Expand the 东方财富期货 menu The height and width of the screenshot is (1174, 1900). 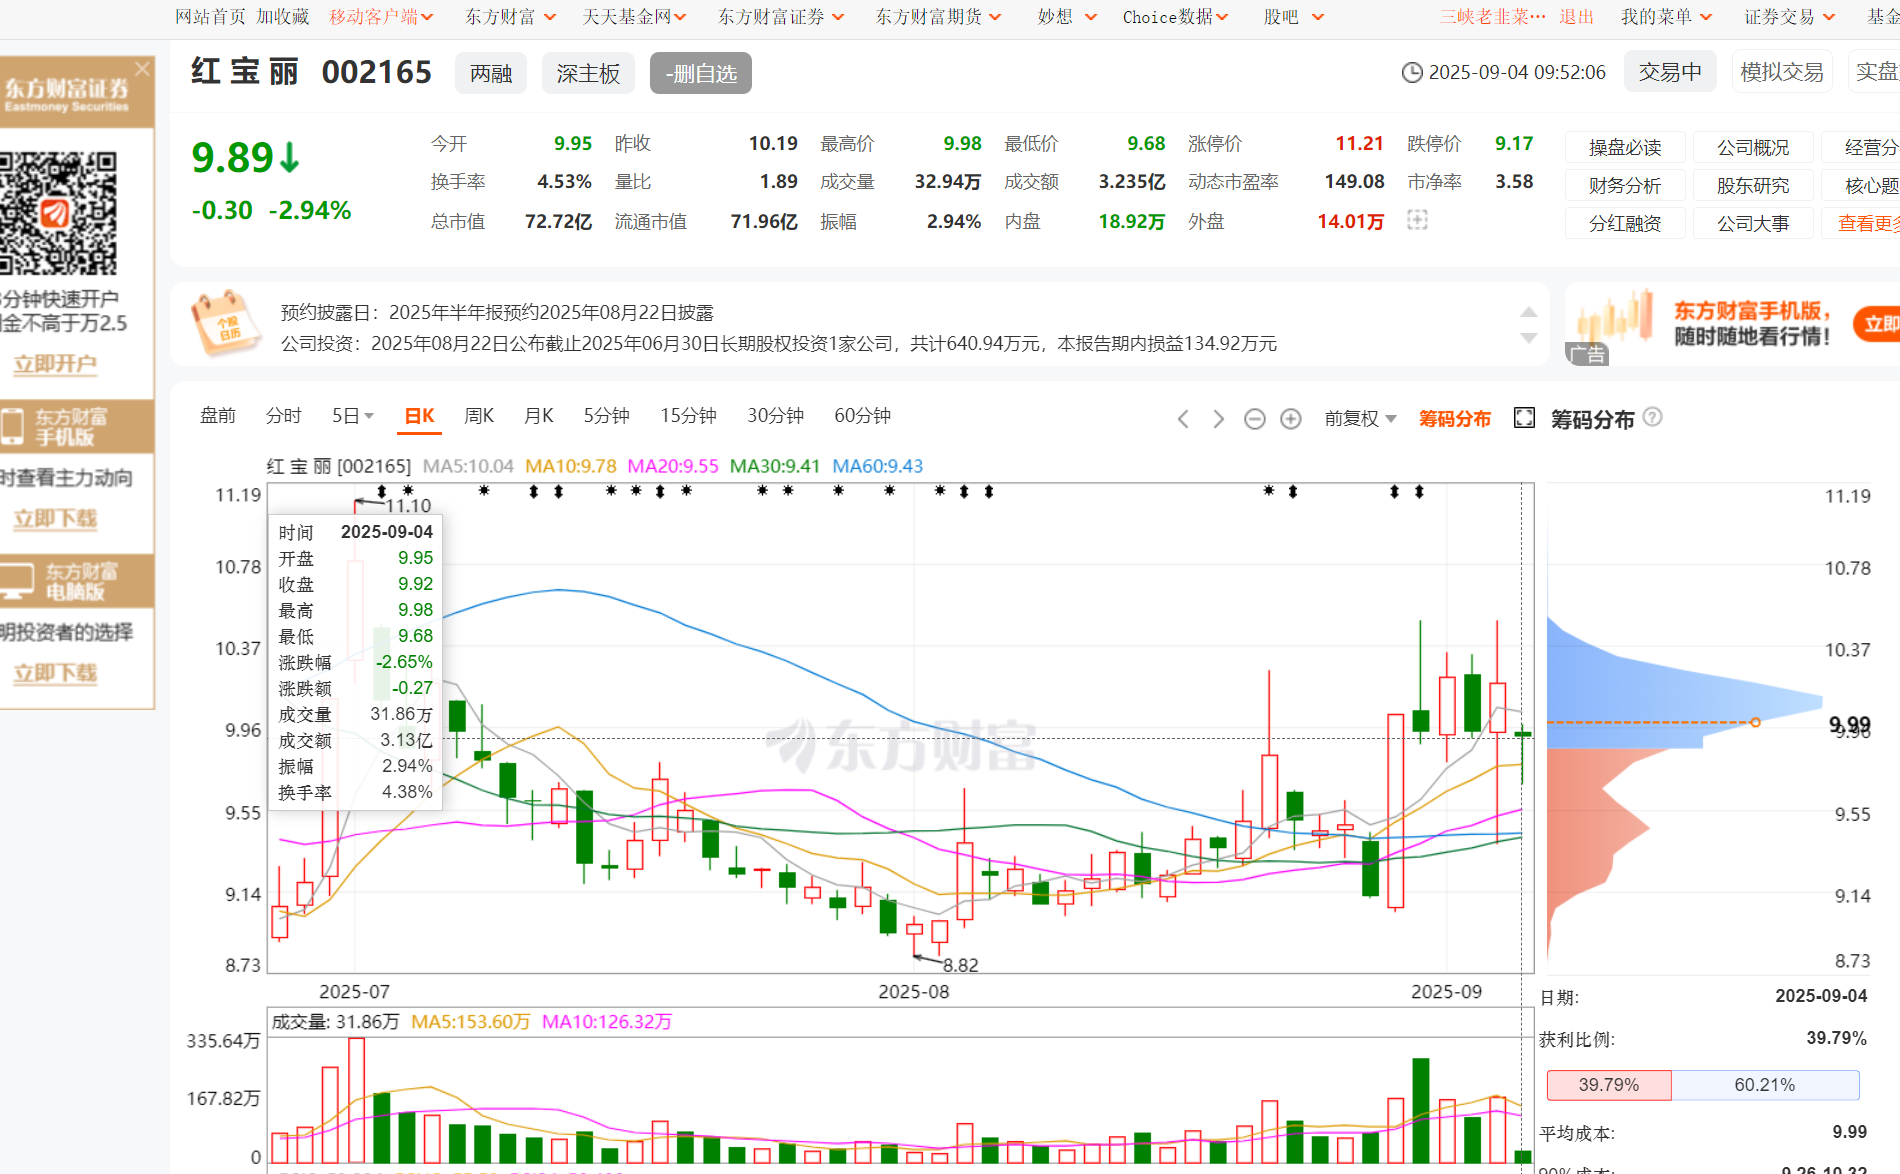(938, 17)
